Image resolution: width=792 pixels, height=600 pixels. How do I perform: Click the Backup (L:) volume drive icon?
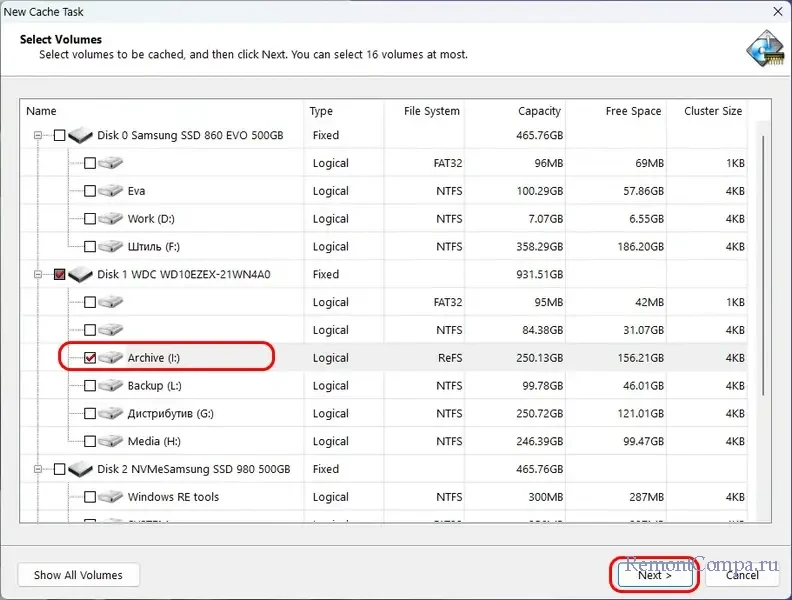pos(111,386)
